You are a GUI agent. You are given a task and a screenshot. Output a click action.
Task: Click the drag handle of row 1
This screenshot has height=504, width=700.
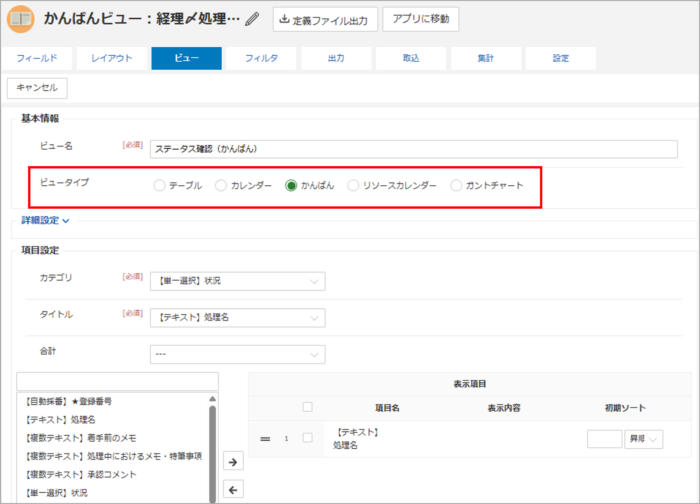point(265,439)
